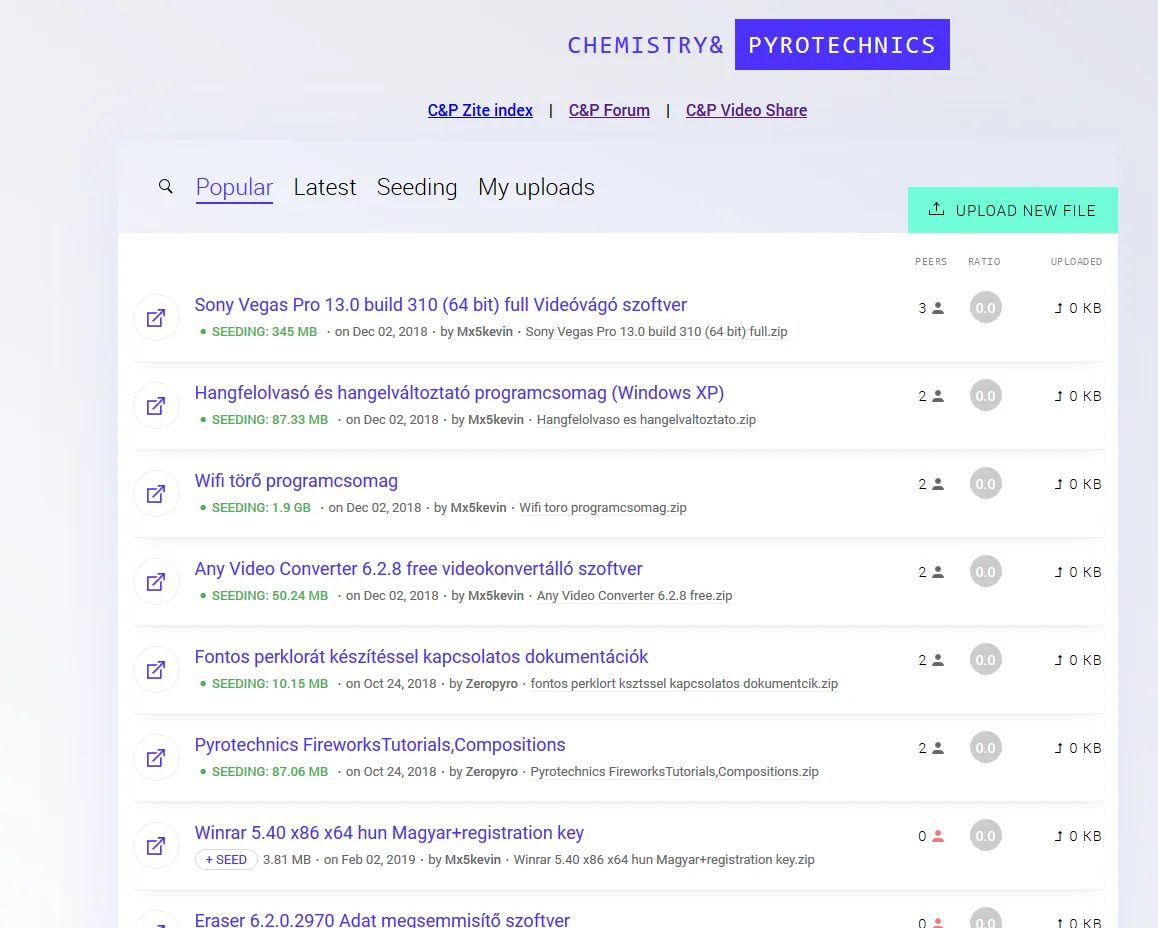
Task: Click SEEDING: 10.15 MB status text
Action: coord(270,683)
